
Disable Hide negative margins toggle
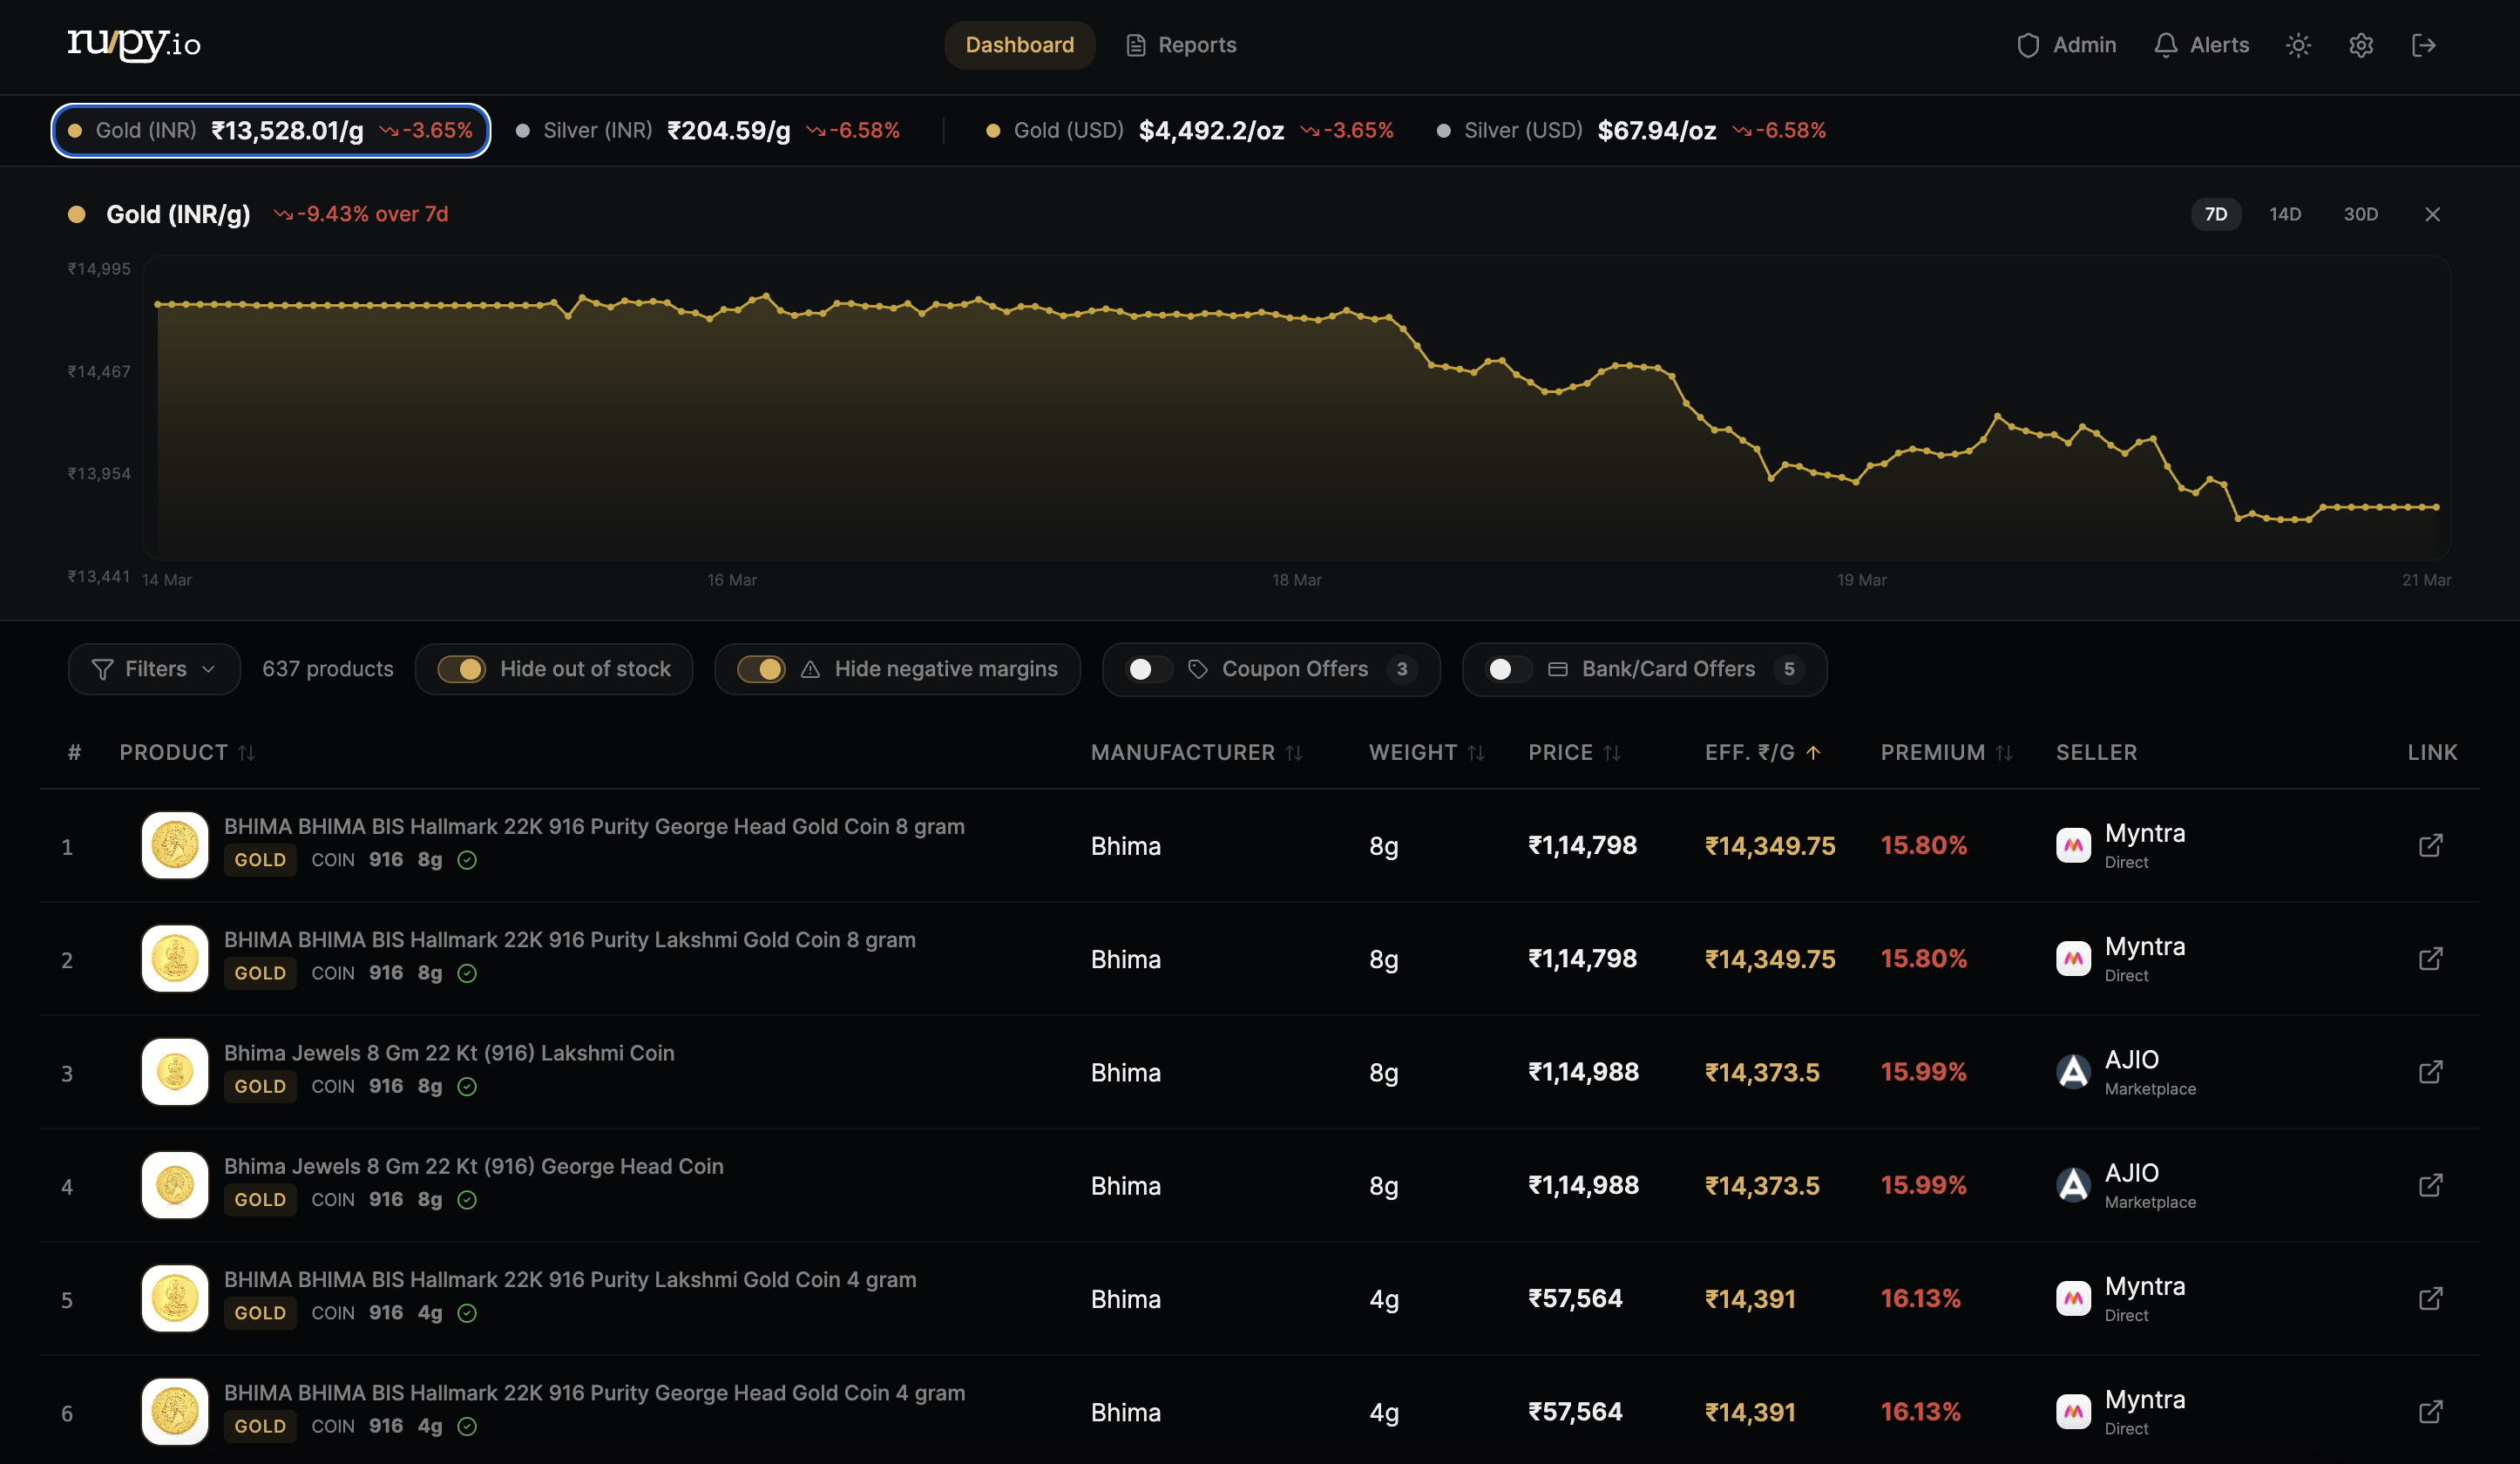point(761,669)
